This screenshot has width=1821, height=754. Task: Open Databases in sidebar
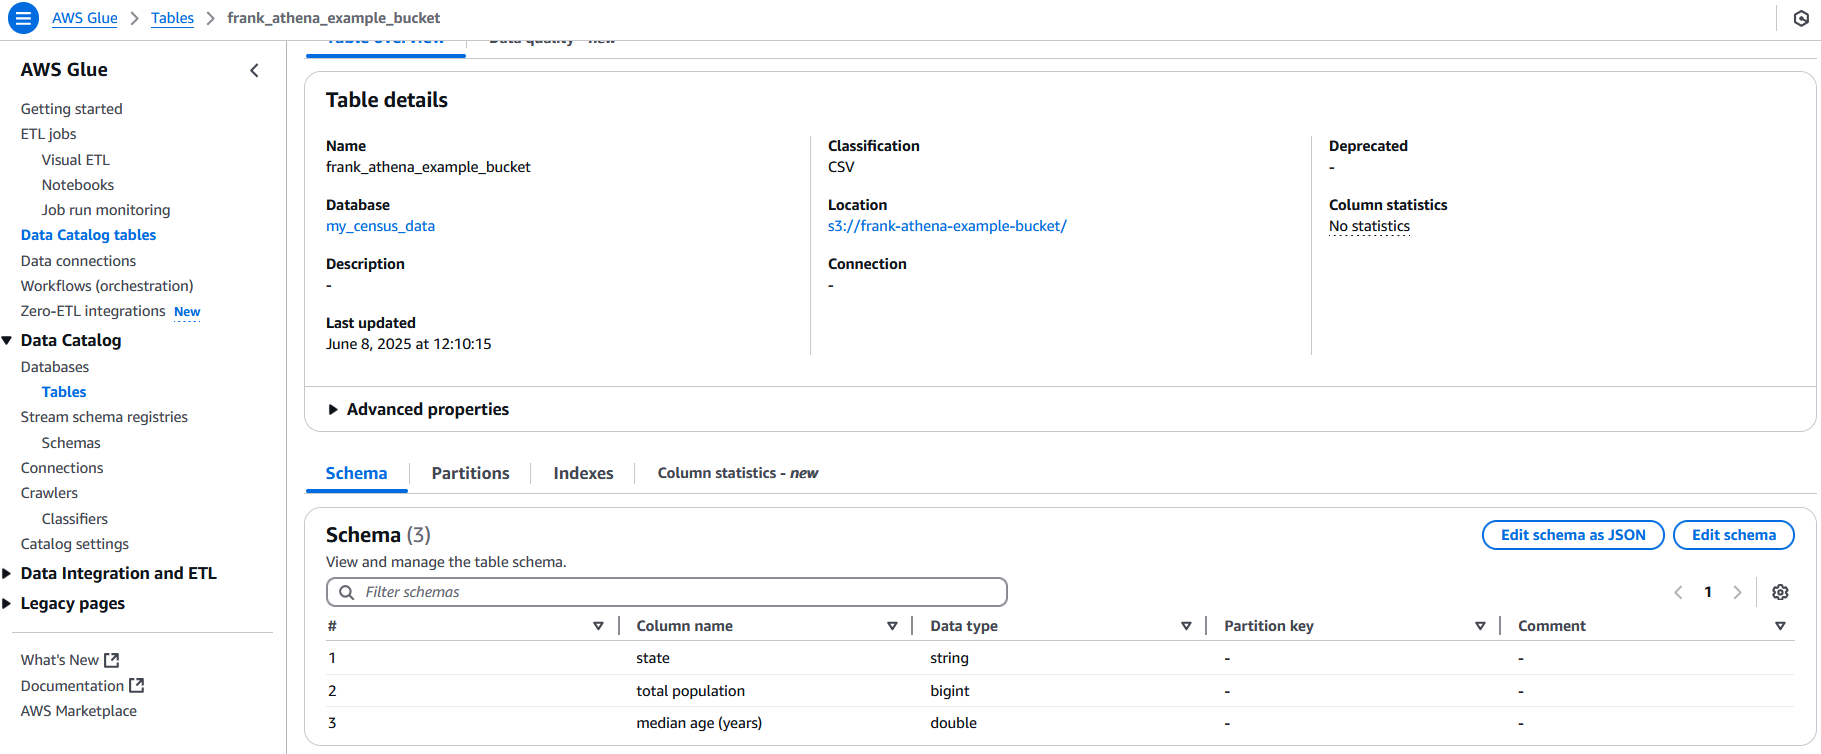click(x=55, y=367)
